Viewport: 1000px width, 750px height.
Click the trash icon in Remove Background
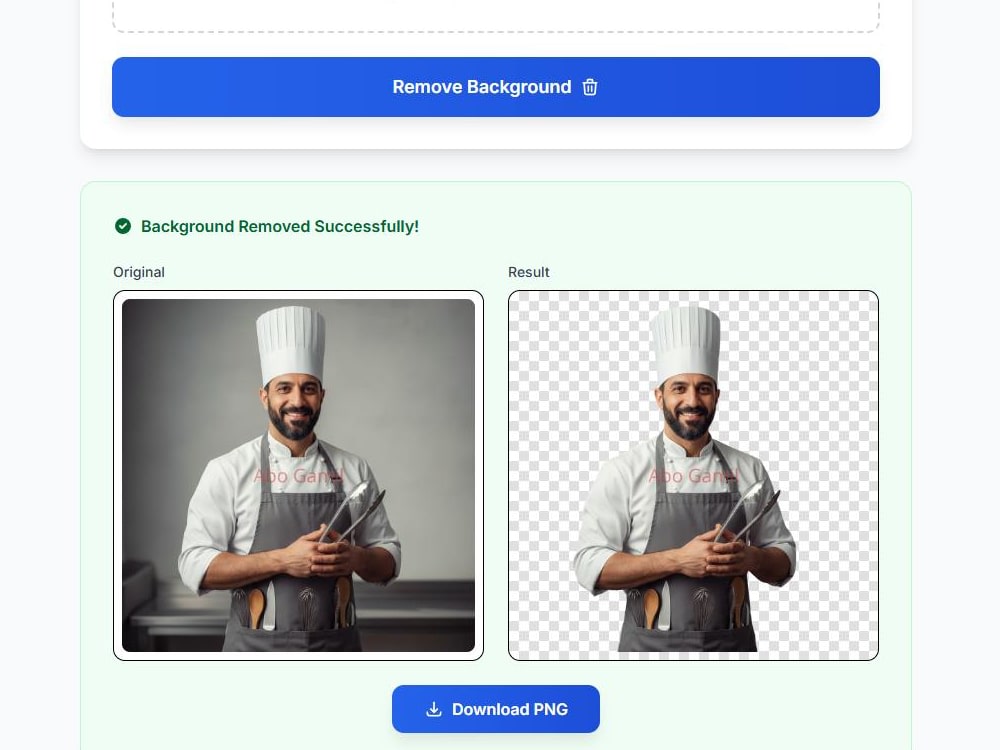coord(590,87)
